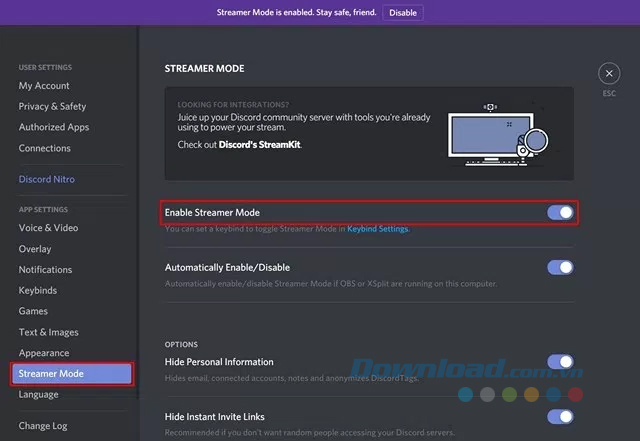
Task: Open Keybinds in sidebar
Action: point(38,291)
